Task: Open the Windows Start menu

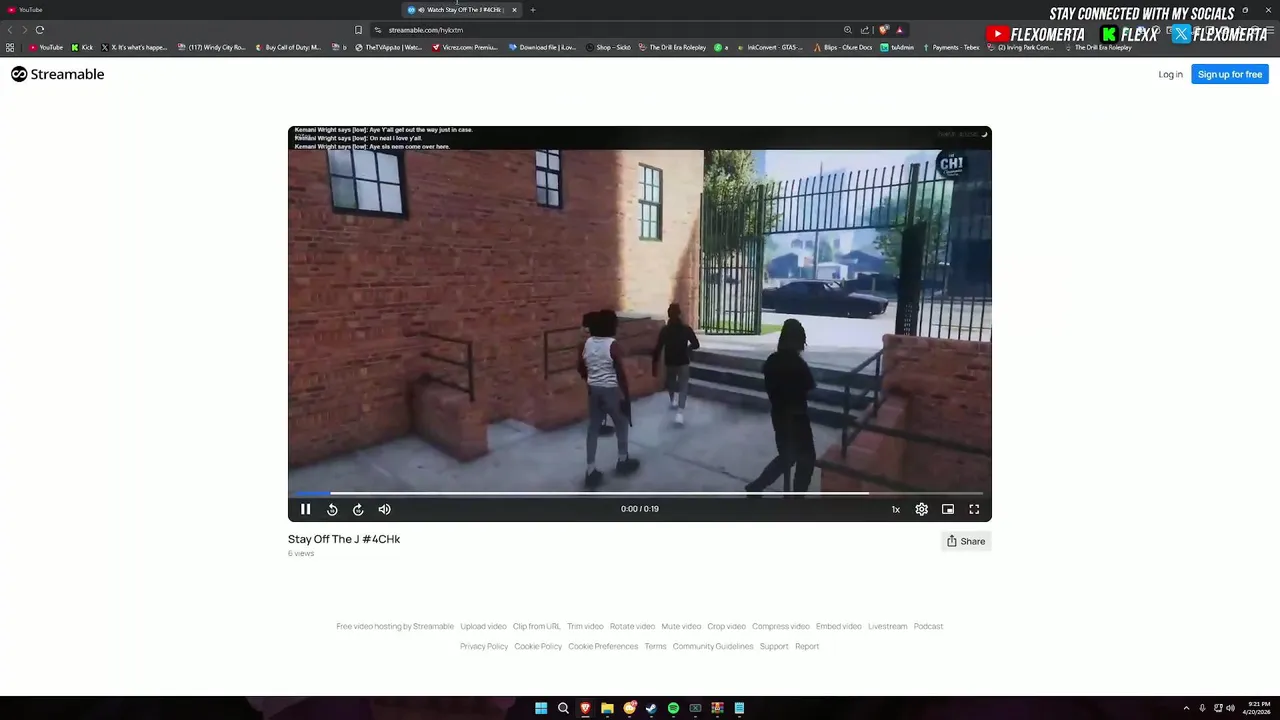Action: [541, 708]
